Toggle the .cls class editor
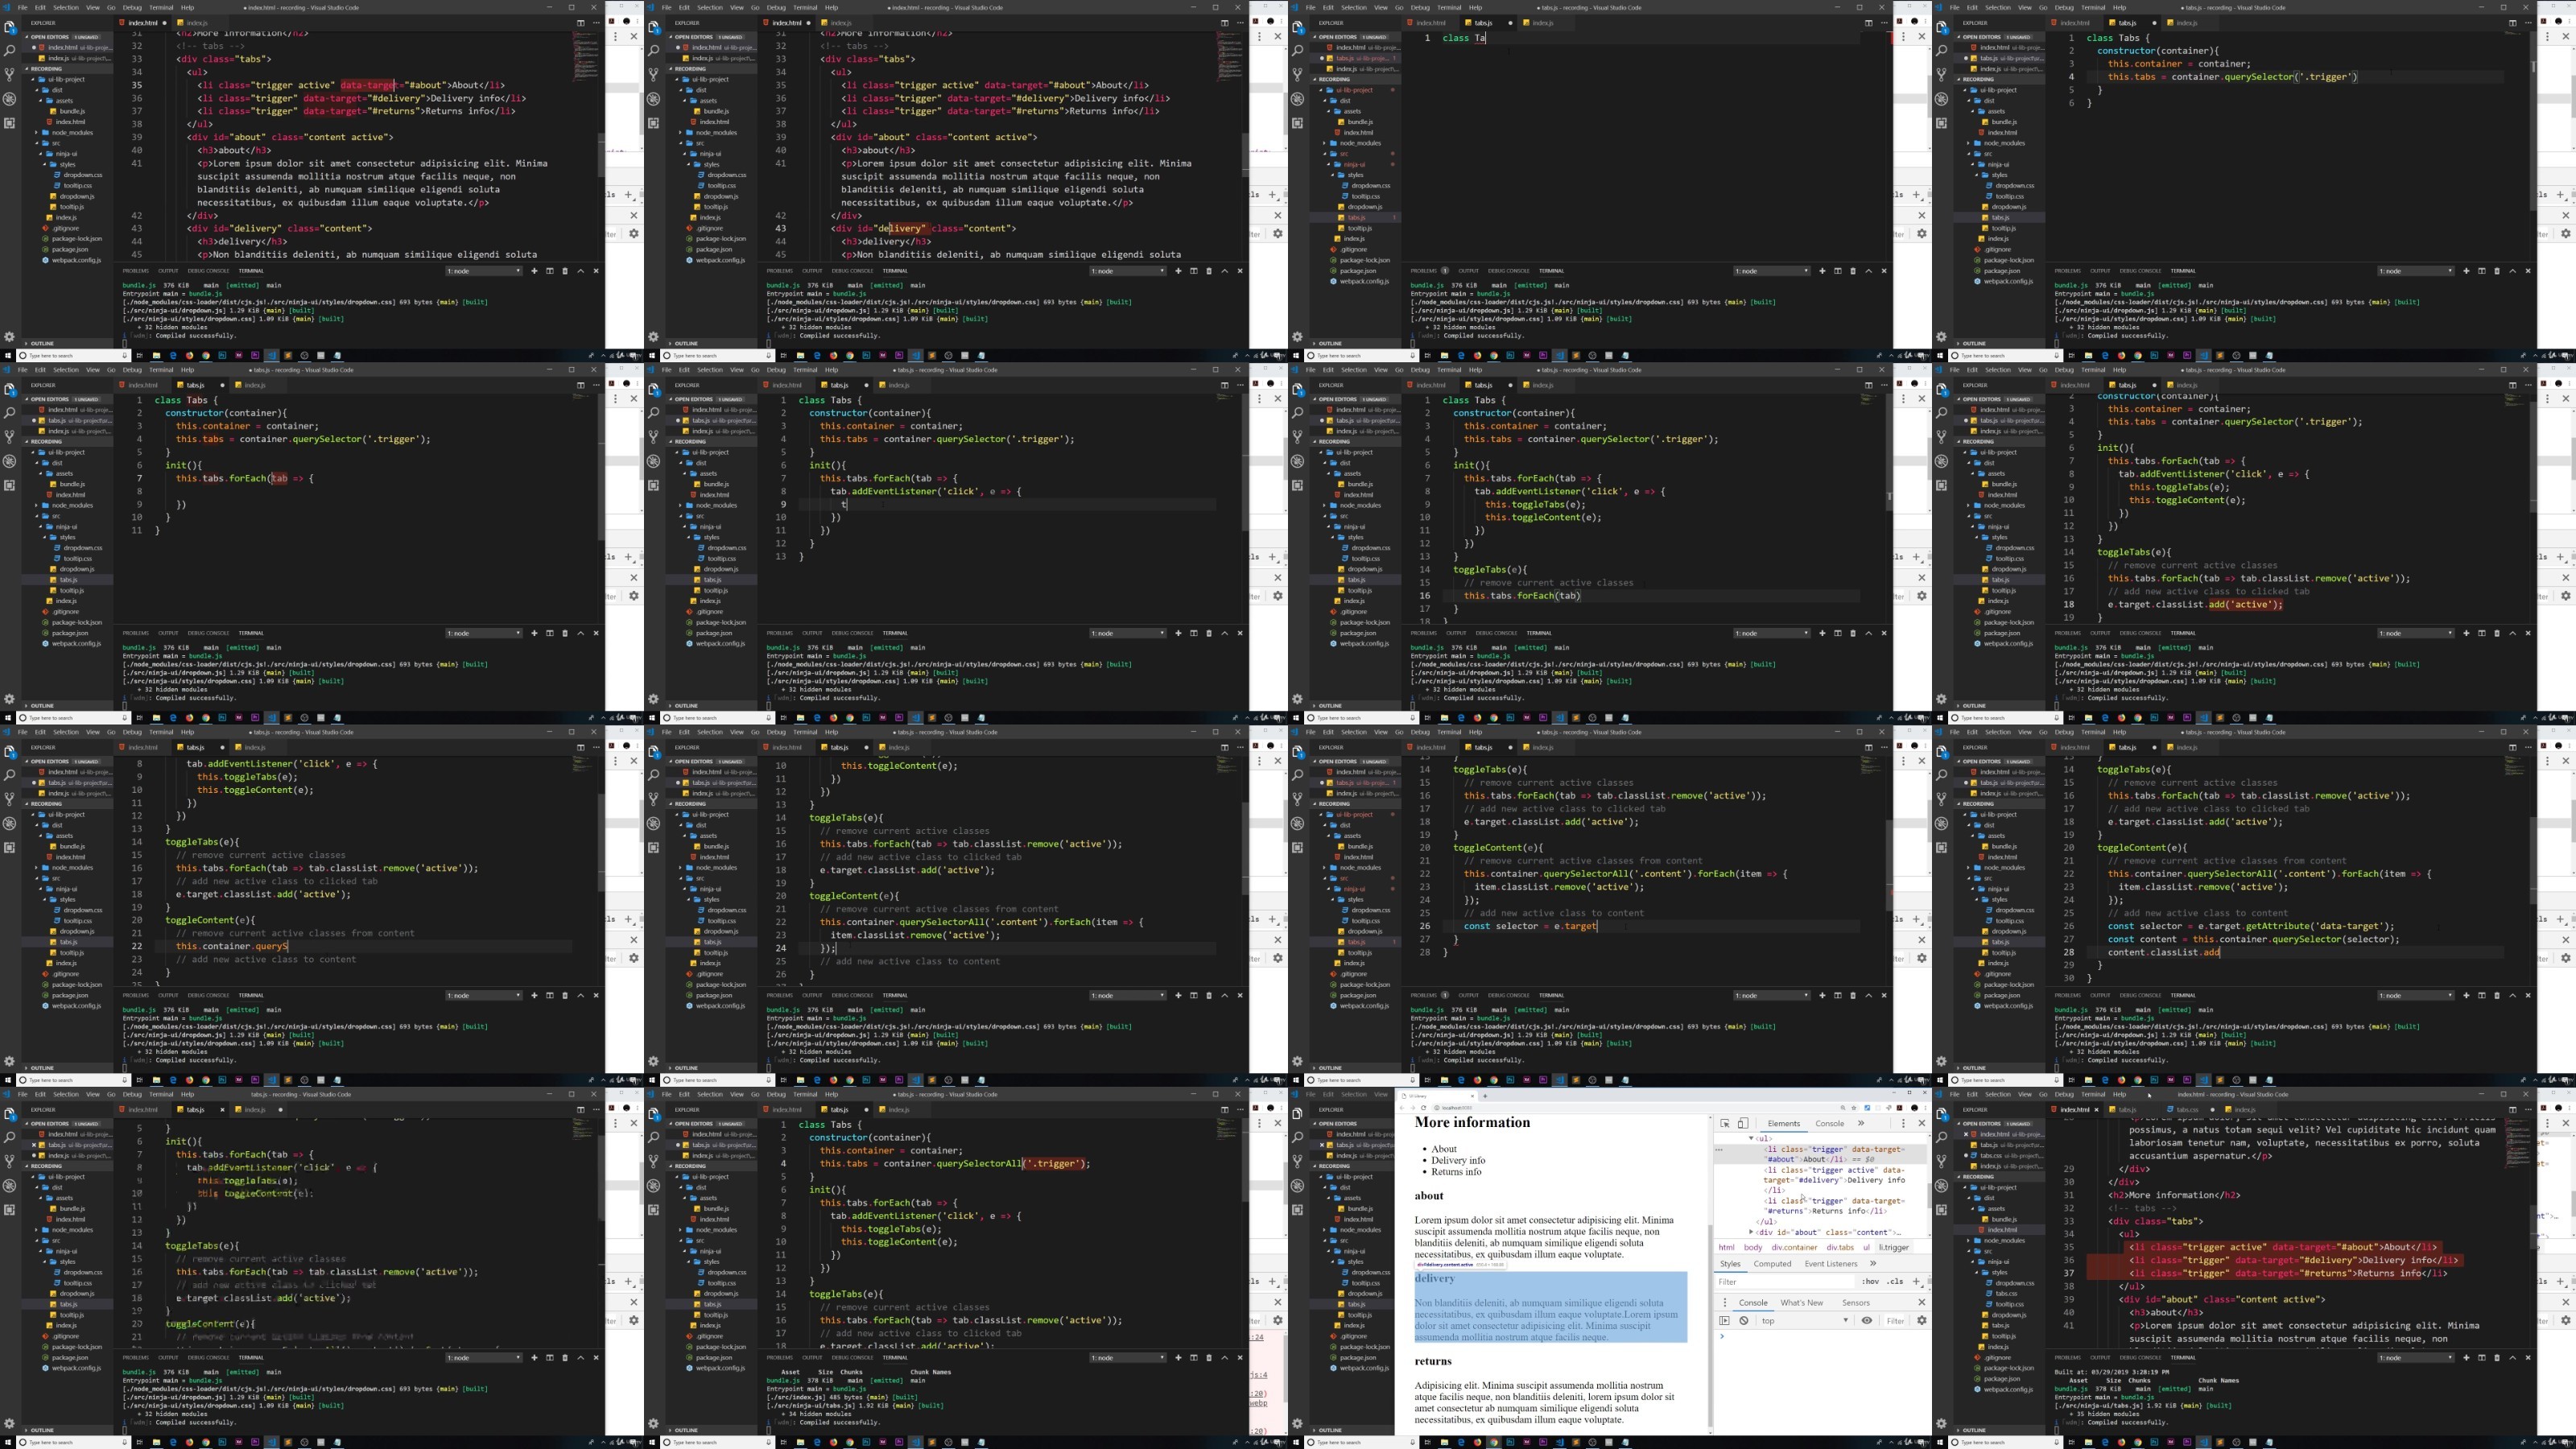This screenshot has height=1449, width=2576. (1895, 1281)
